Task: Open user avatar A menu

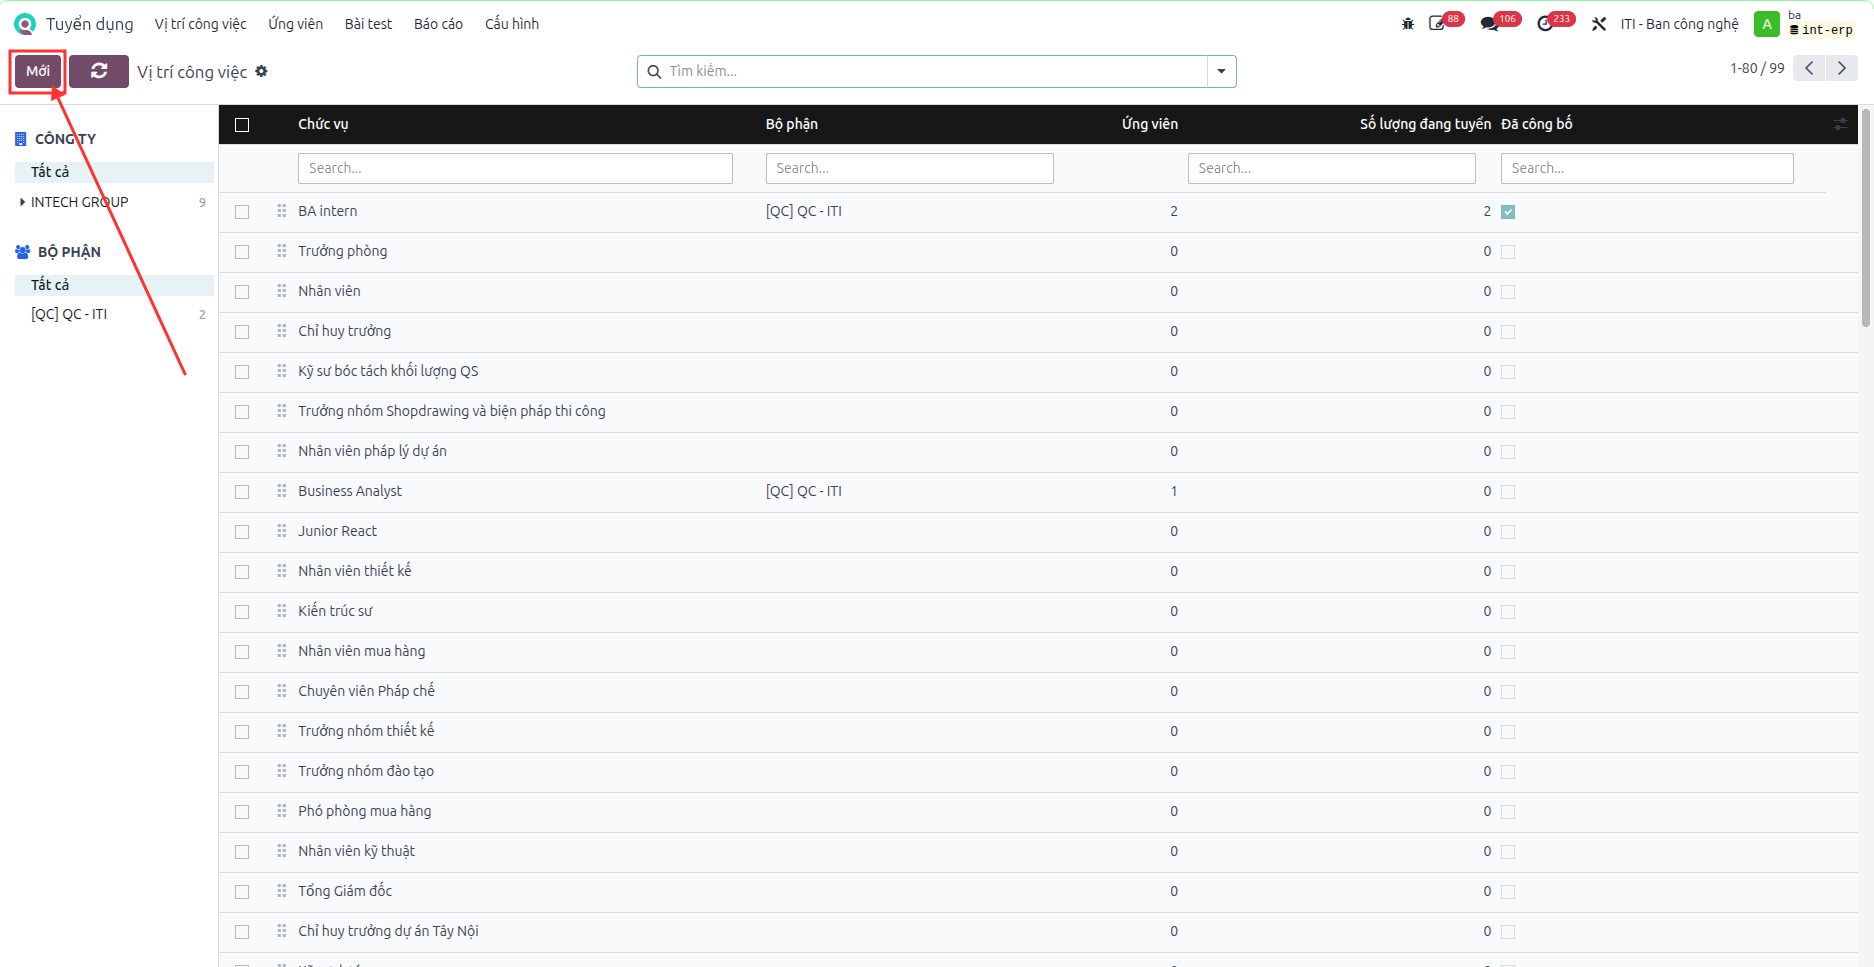Action: 1767,24
